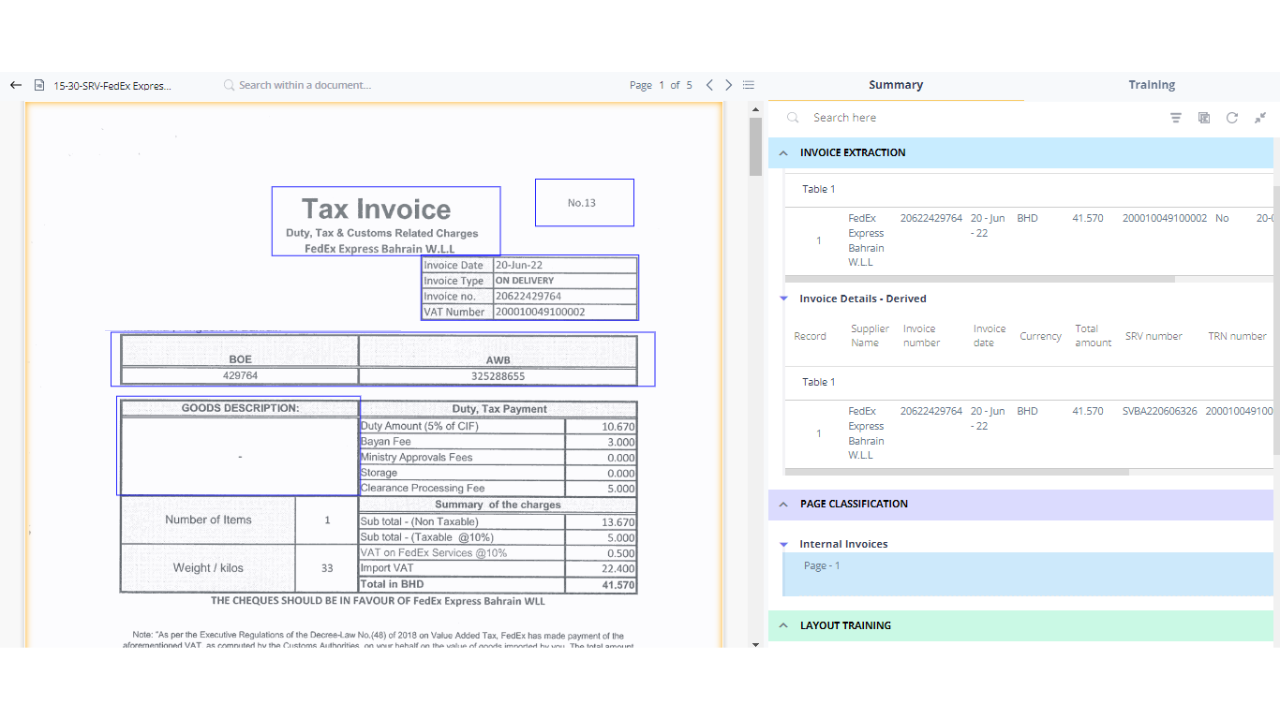1280x720 pixels.
Task: Click TRN number column header
Action: pyautogui.click(x=1237, y=337)
